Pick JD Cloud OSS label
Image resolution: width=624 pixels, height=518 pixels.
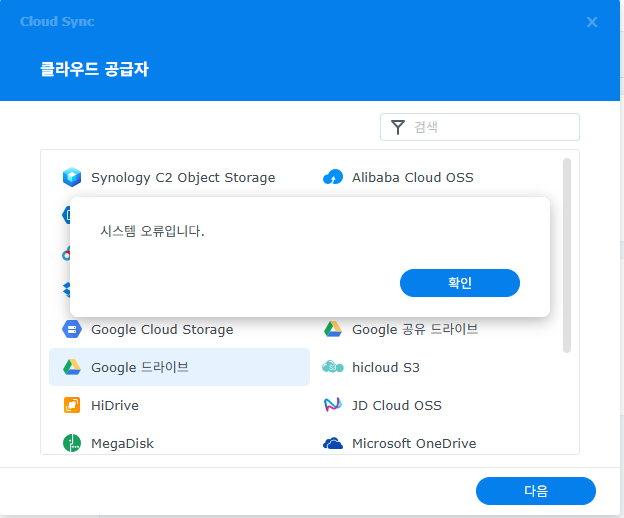[397, 405]
